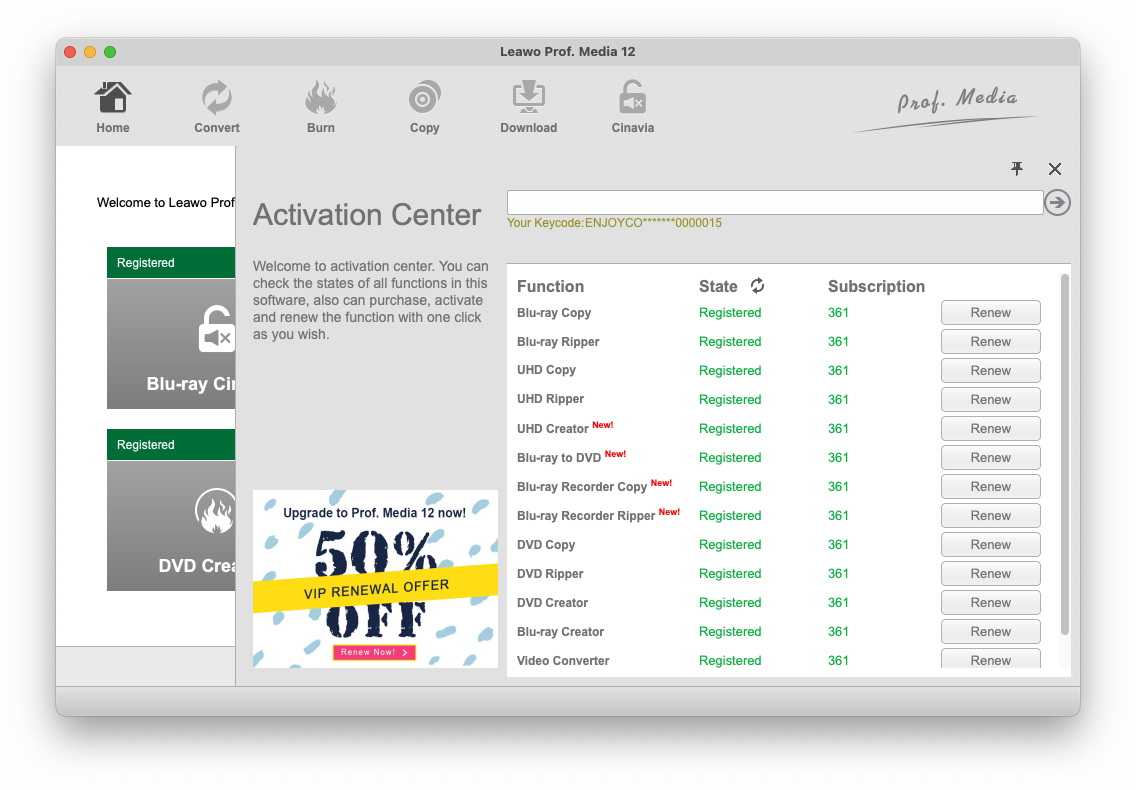Renew the UHD Ripper subscription
This screenshot has height=790, width=1136.
click(990, 399)
